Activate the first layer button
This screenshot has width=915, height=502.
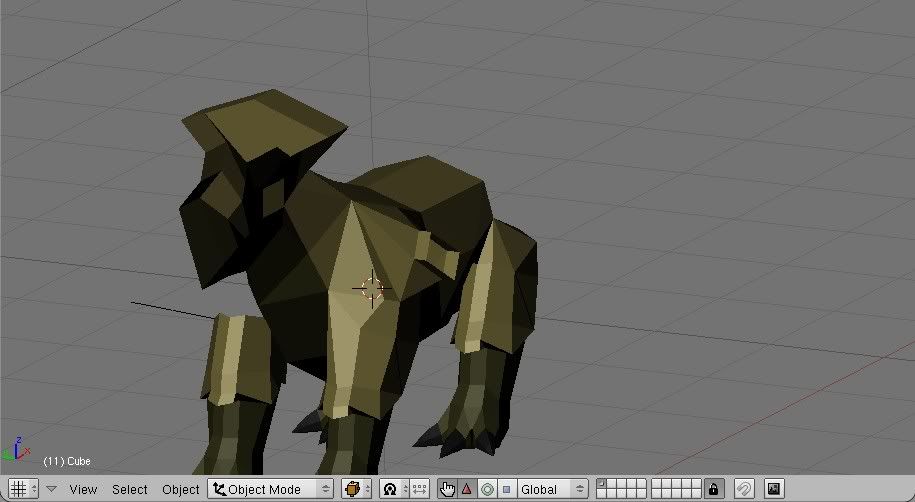tap(602, 484)
